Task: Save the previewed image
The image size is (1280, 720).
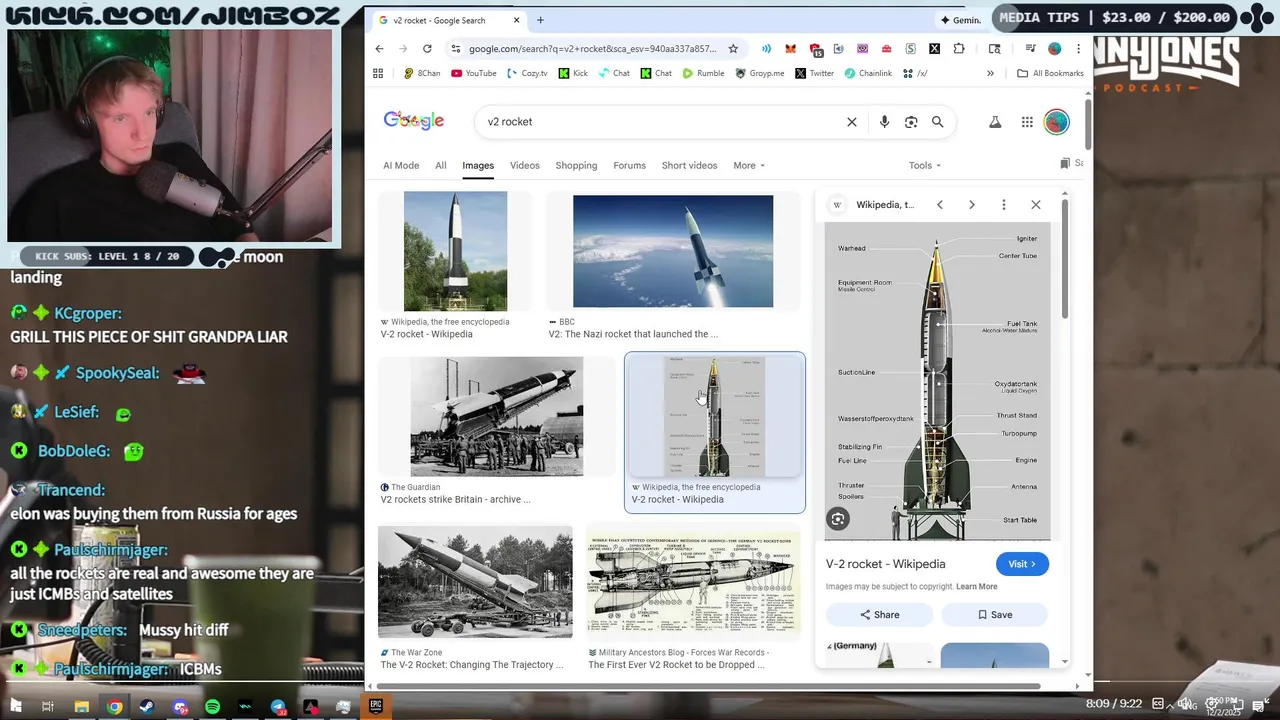Action: pos(994,614)
